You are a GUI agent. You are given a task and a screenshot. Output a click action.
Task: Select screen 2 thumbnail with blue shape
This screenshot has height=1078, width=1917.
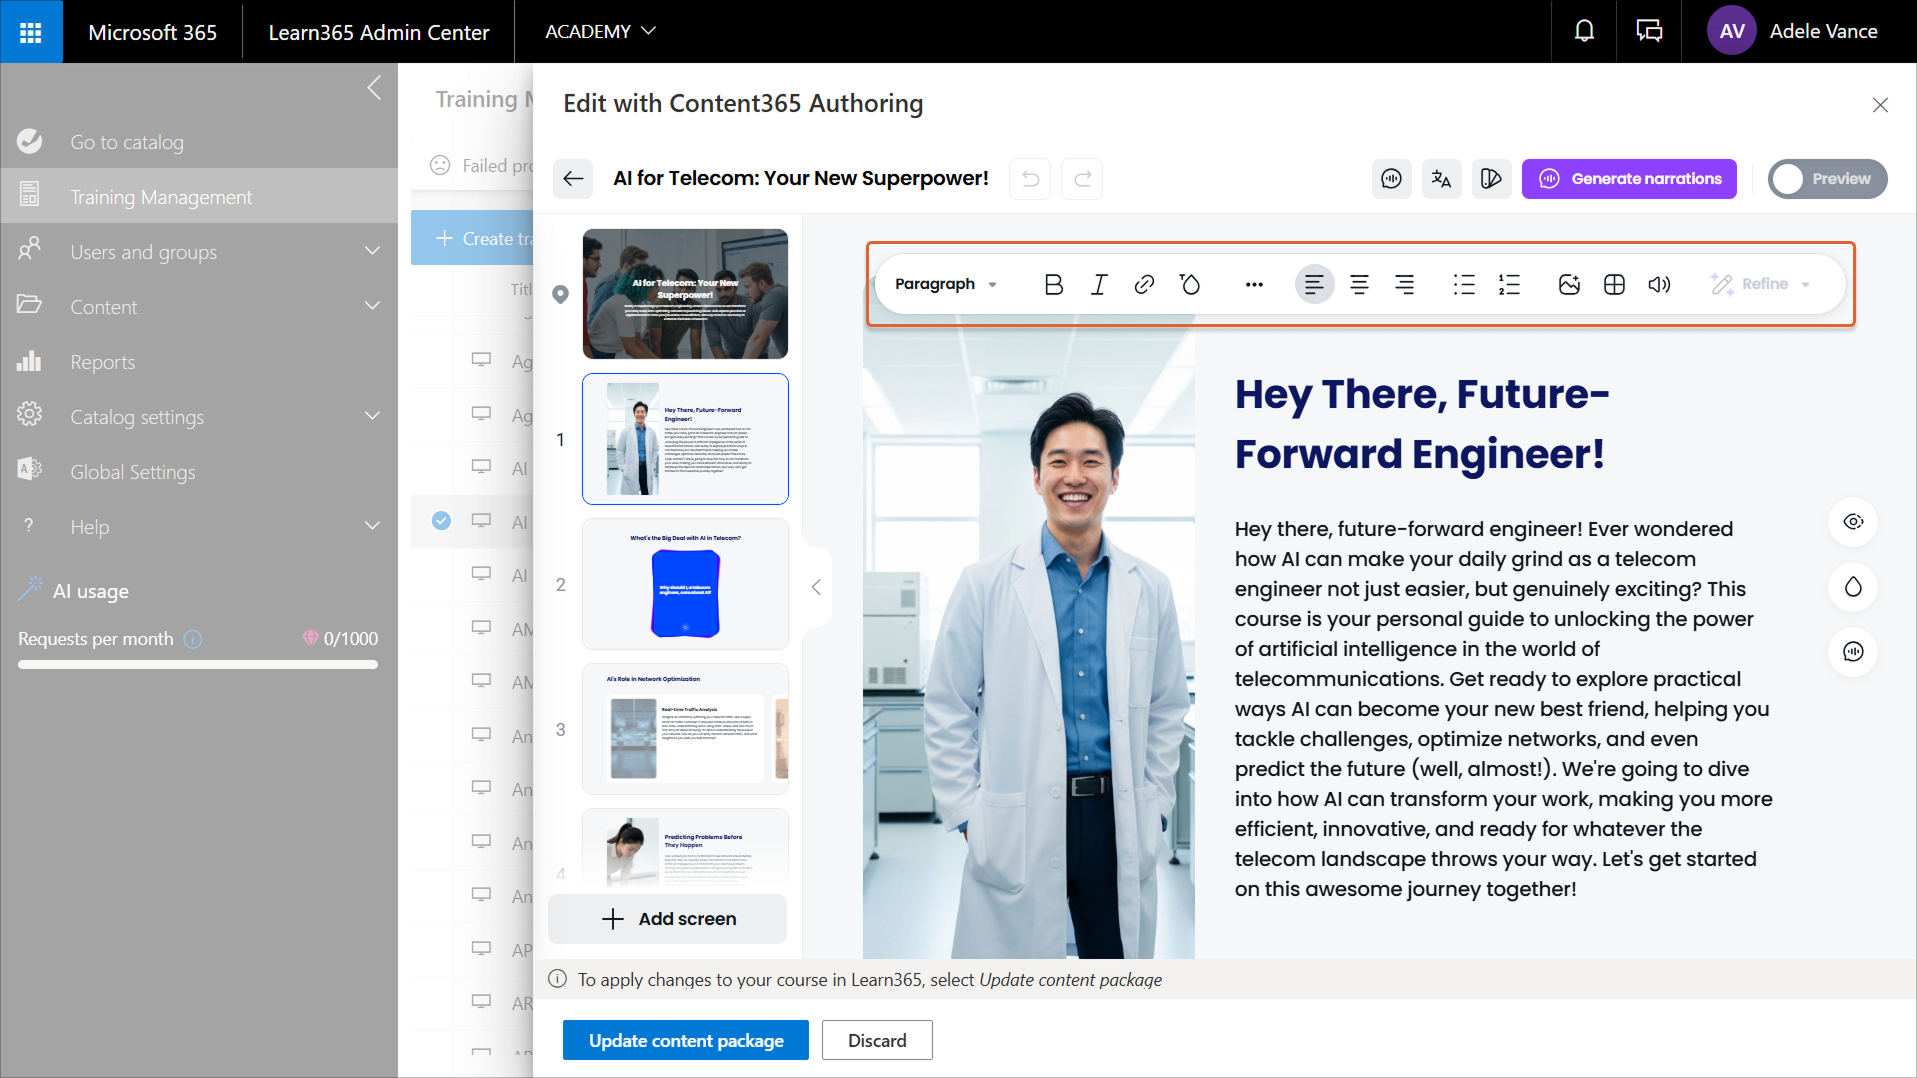[685, 584]
